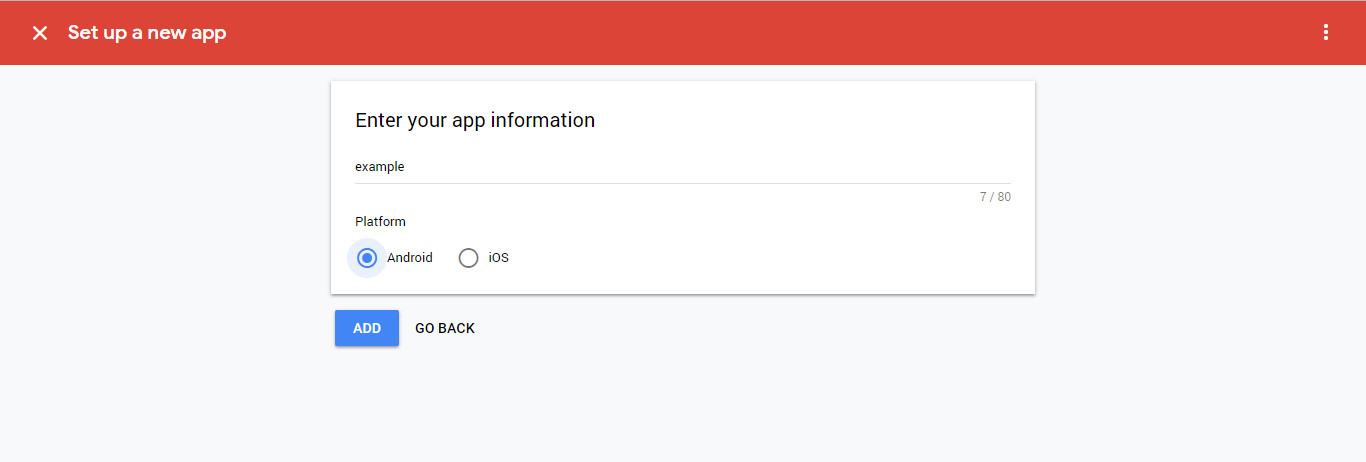Click blank space inside the white card

(780, 250)
